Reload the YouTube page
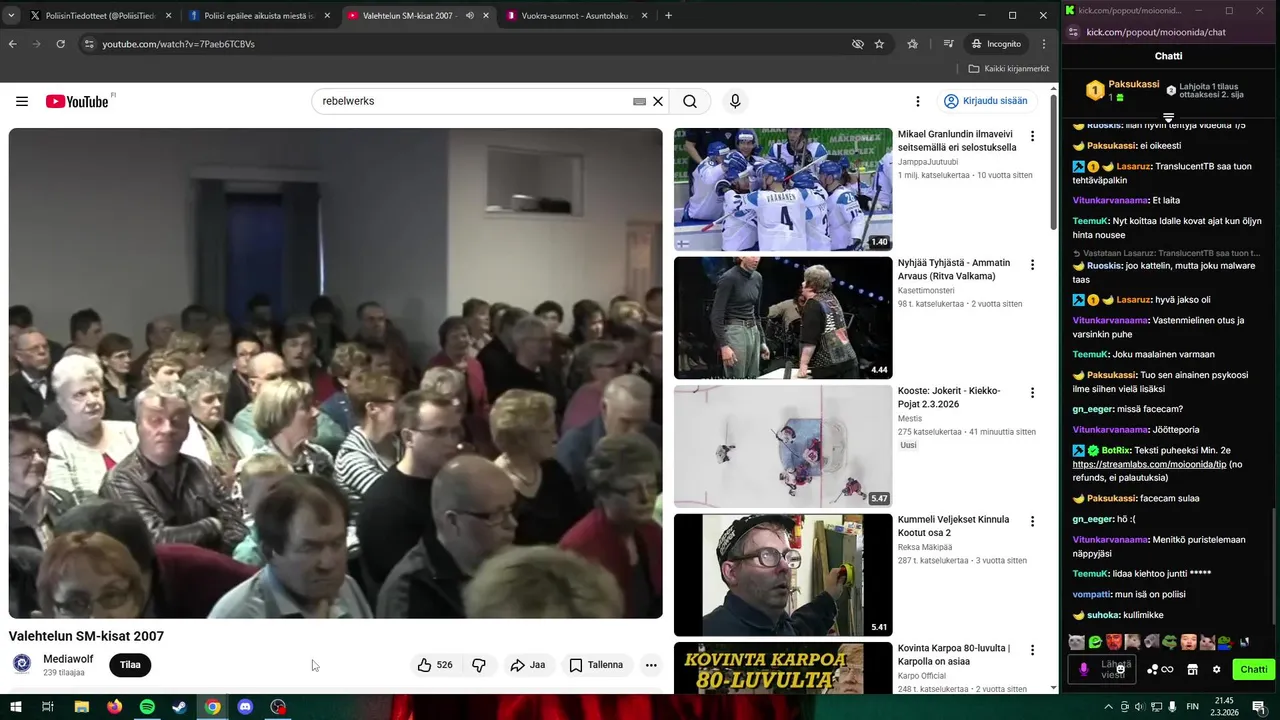The height and width of the screenshot is (720, 1280). (x=60, y=44)
